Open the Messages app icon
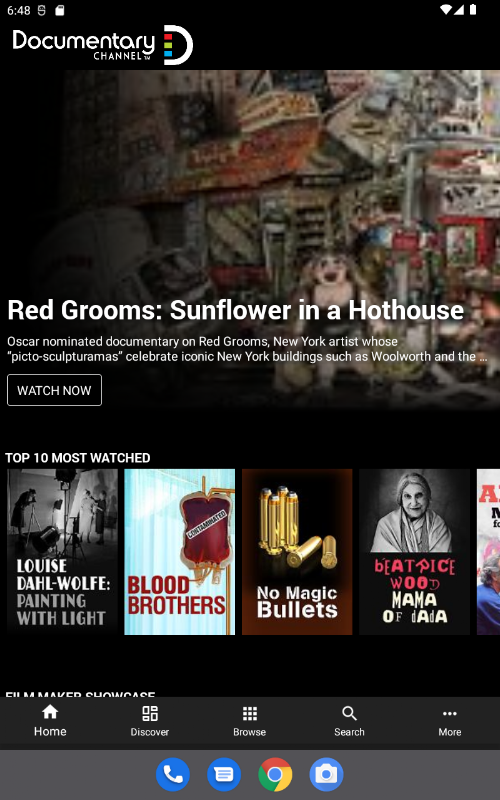500x800 pixels. point(224,774)
